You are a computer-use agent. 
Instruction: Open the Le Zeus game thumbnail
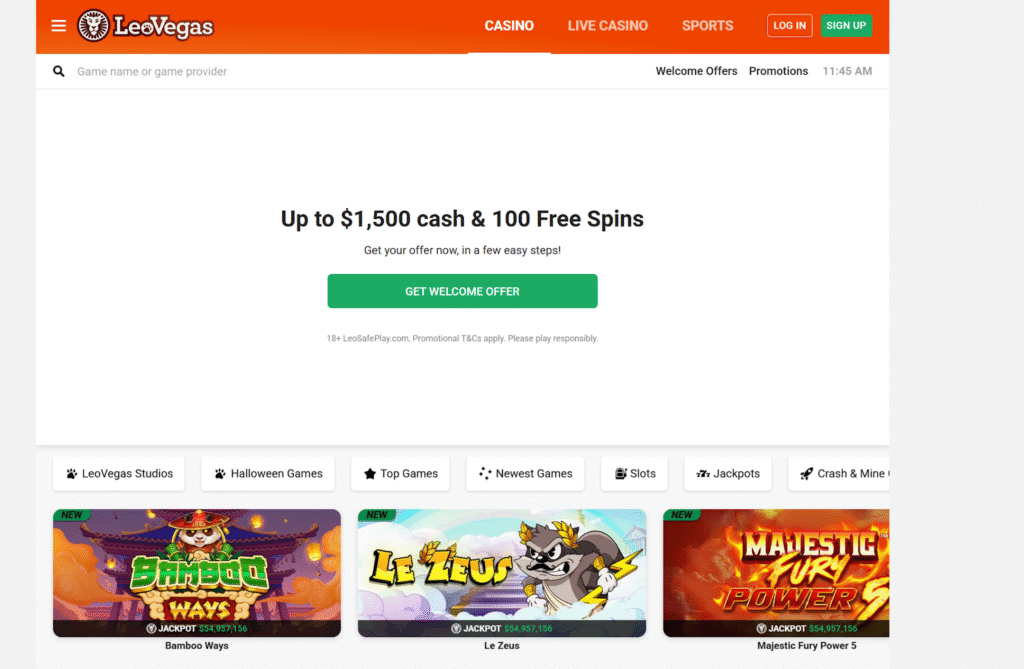point(502,573)
